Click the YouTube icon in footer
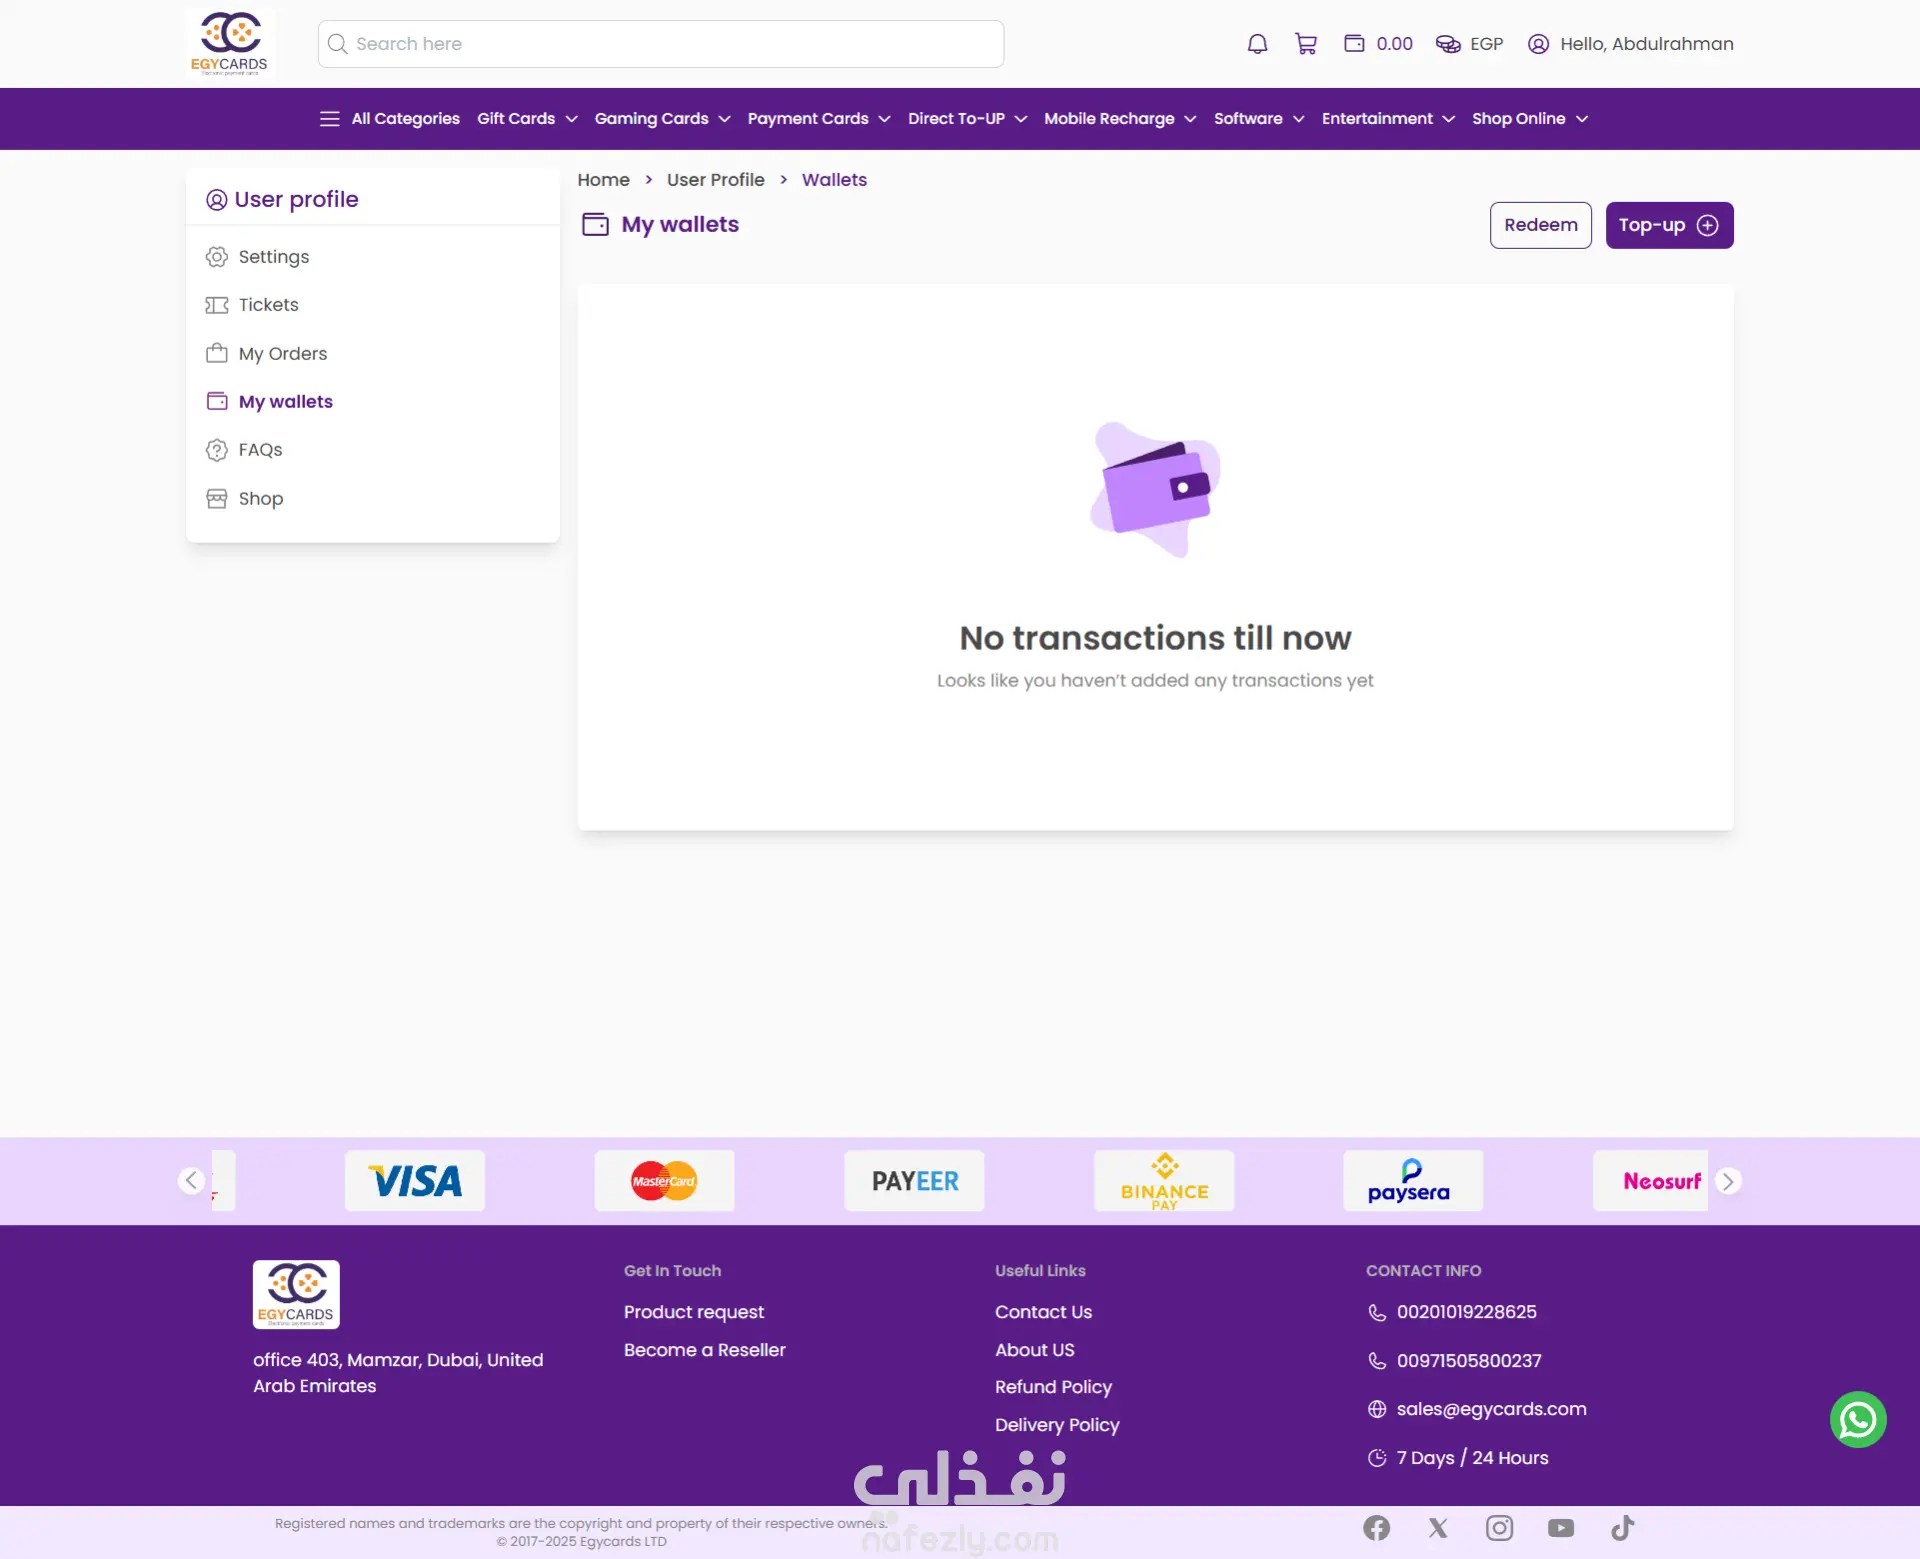Viewport: 1920px width, 1559px height. coord(1560,1527)
